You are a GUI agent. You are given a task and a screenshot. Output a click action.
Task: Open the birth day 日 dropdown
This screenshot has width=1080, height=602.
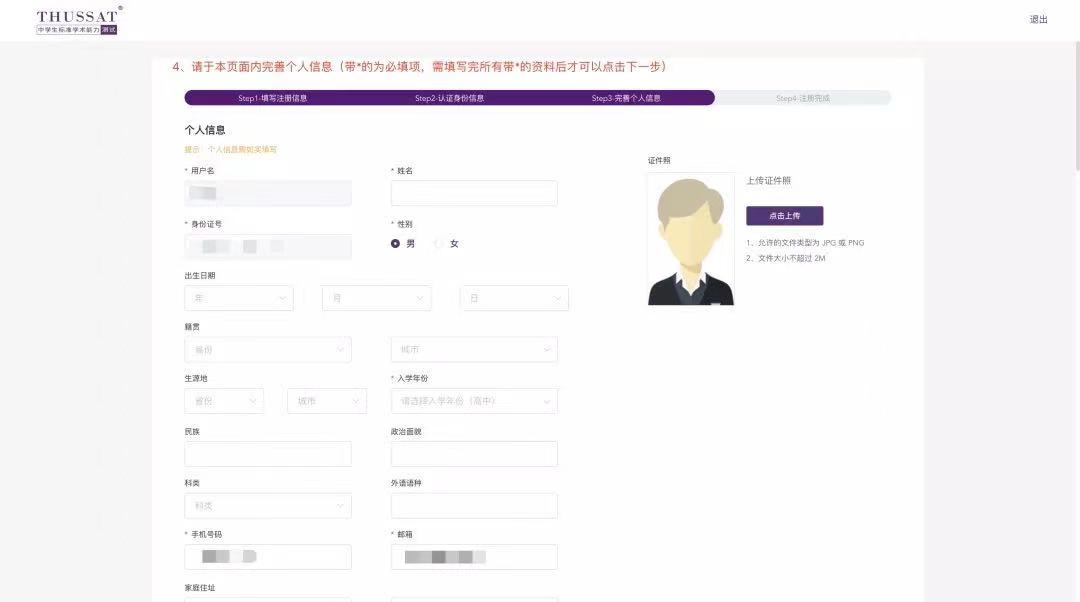515,298
